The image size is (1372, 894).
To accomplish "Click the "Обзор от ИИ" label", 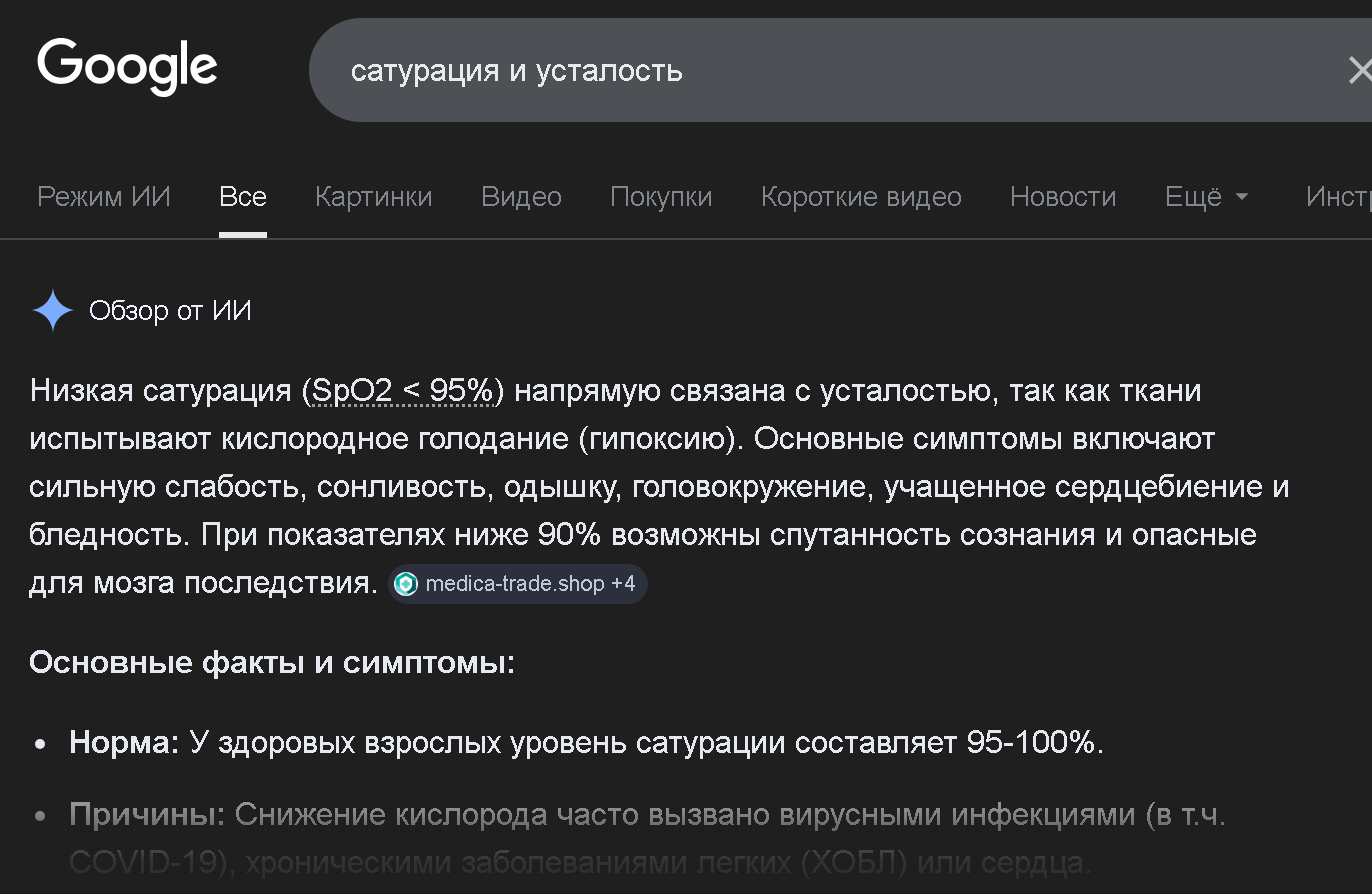I will point(170,311).
